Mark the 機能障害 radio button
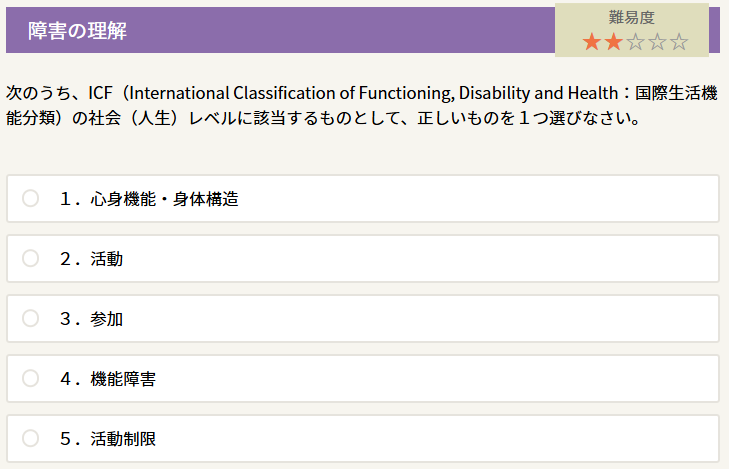 click(31, 378)
